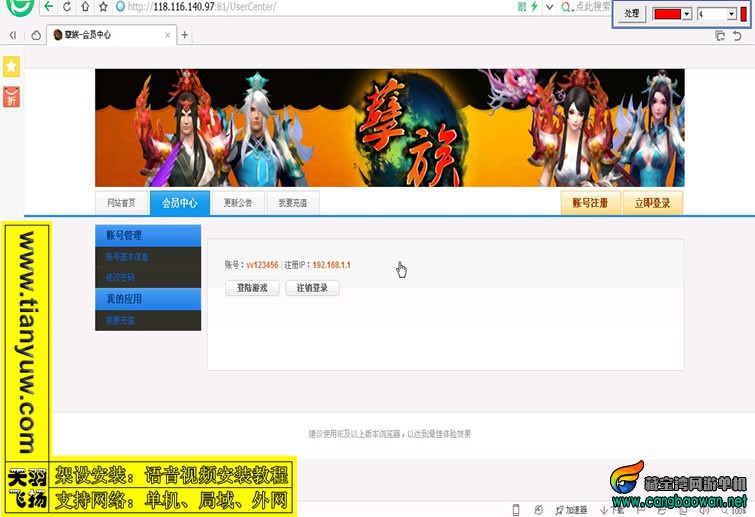The height and width of the screenshot is (517, 755).
Task: Click the 加速器 accelerator status bar item
Action: 572,510
